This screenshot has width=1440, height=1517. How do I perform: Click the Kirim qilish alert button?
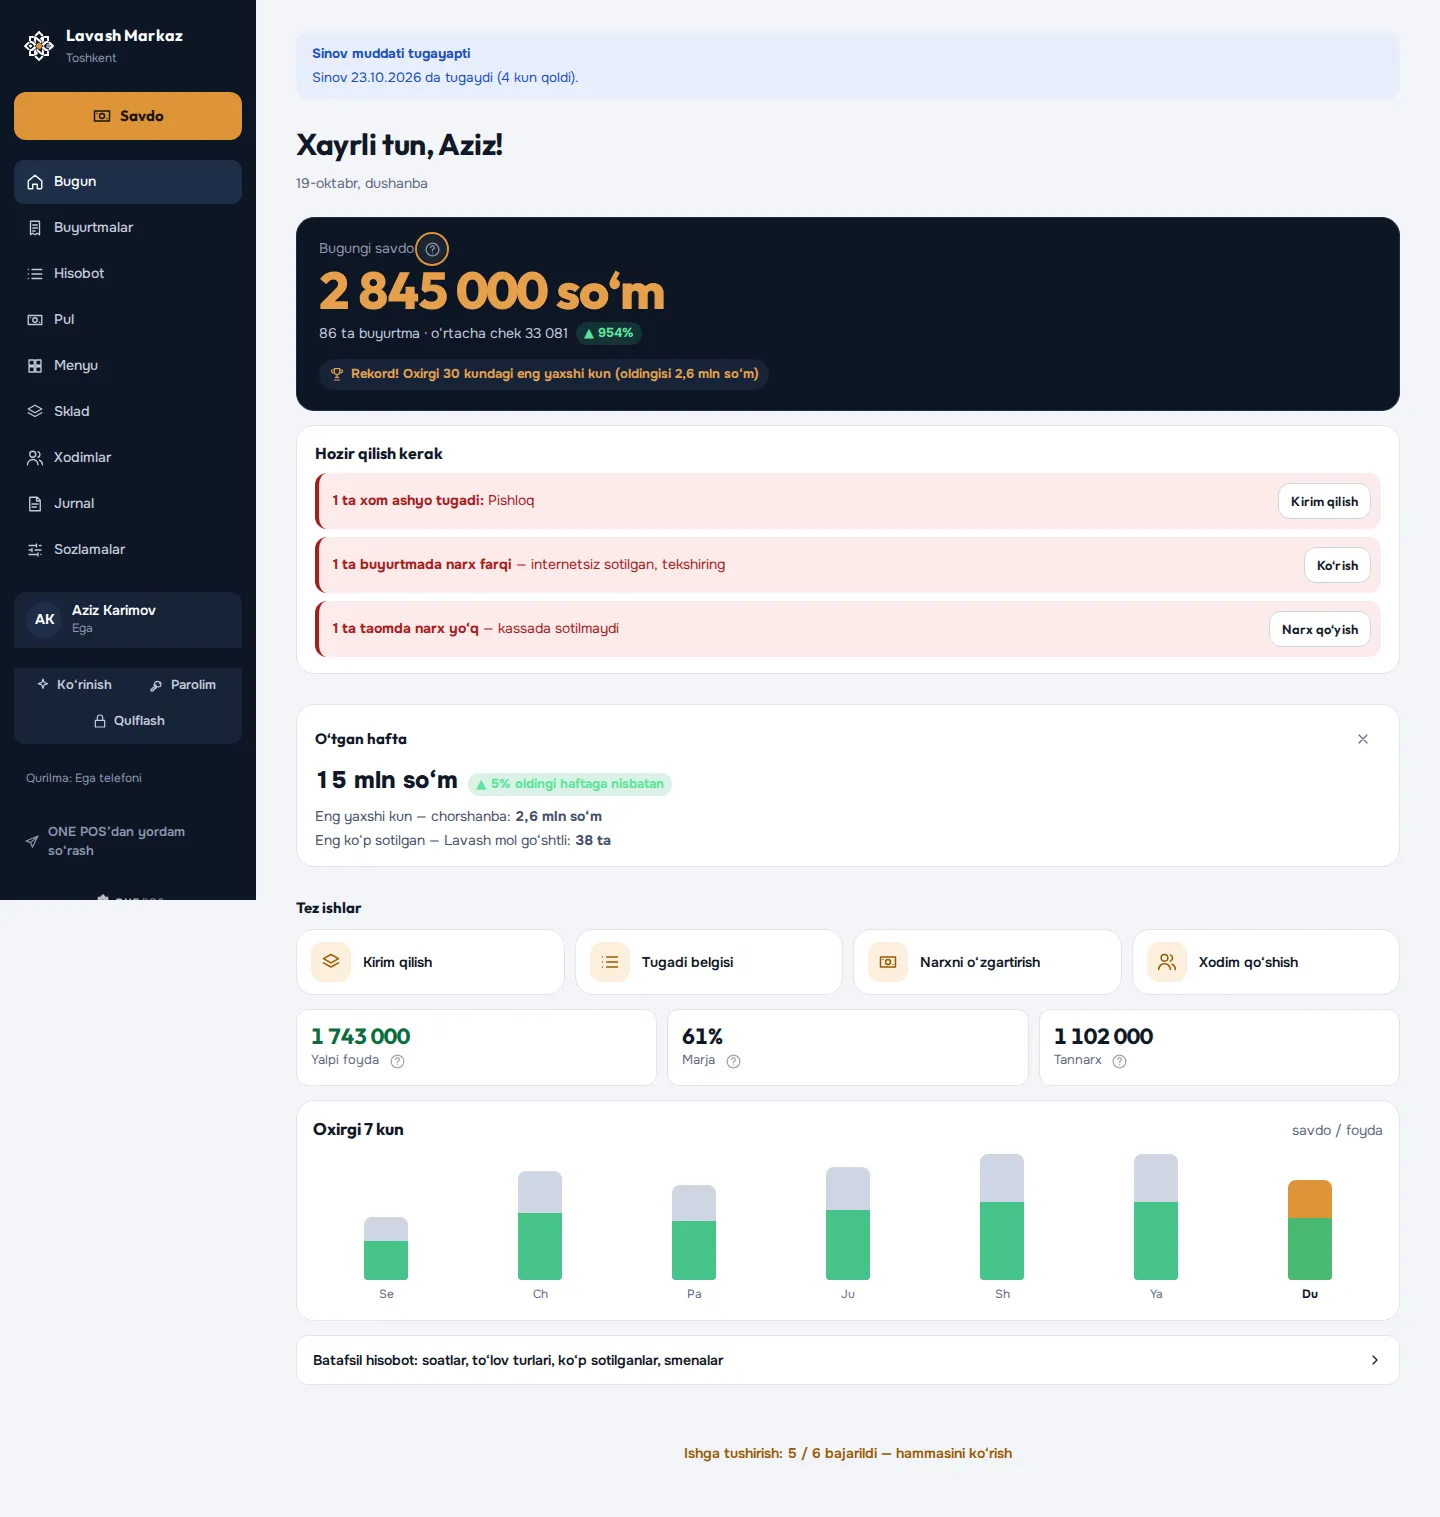point(1324,501)
